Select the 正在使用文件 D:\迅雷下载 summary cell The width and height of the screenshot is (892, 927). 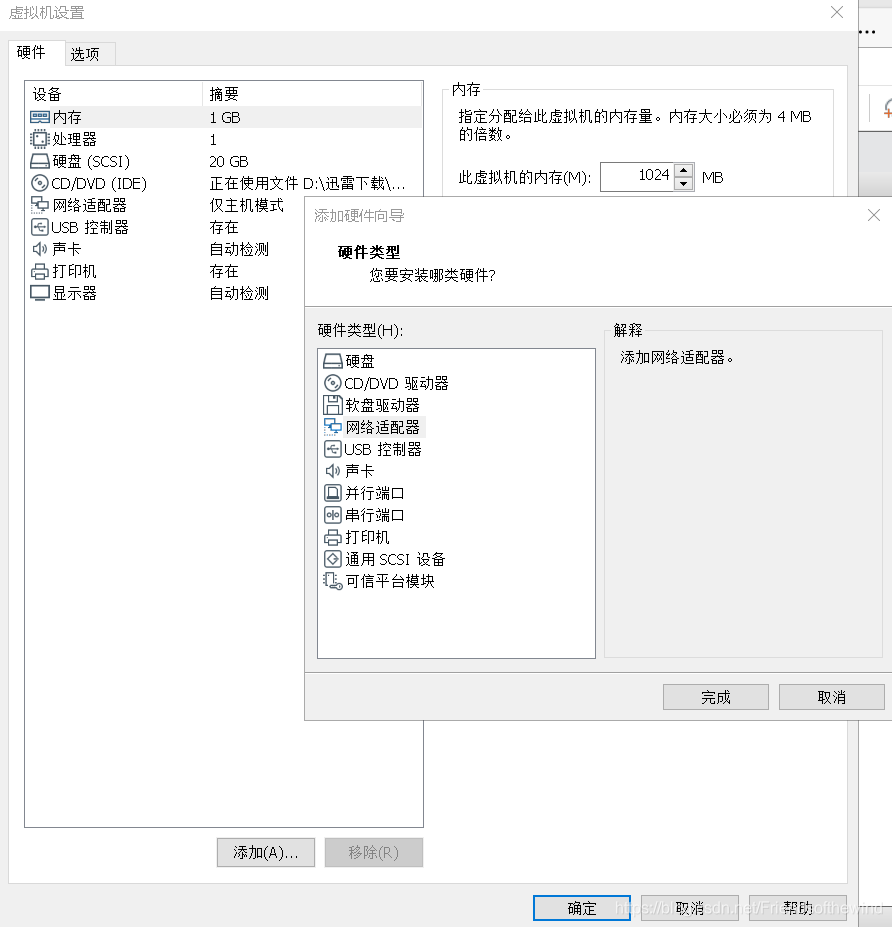(x=307, y=183)
